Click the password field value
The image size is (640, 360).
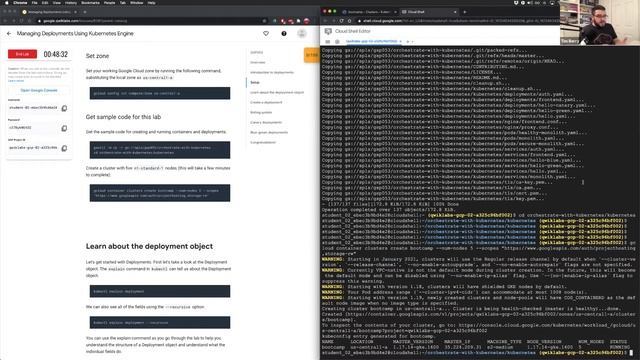(33, 128)
